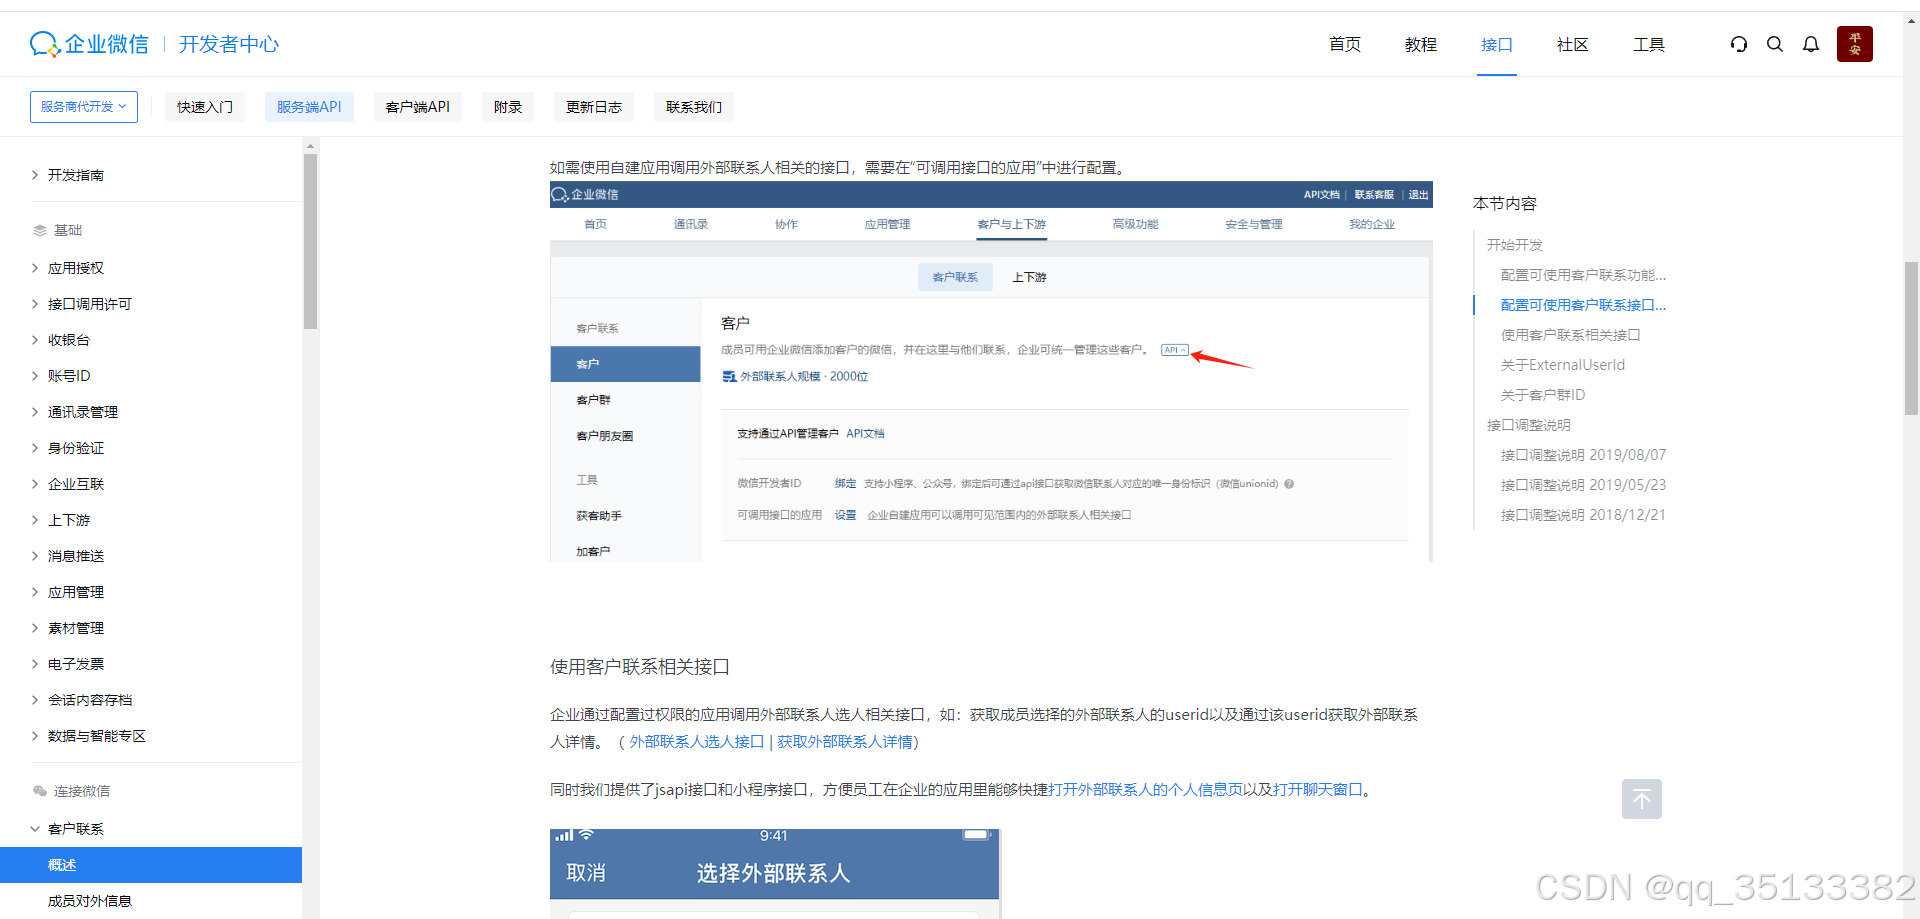This screenshot has width=1920, height=919.
Task: Jump to 接口调整说明 2019/08/07
Action: coord(1583,455)
